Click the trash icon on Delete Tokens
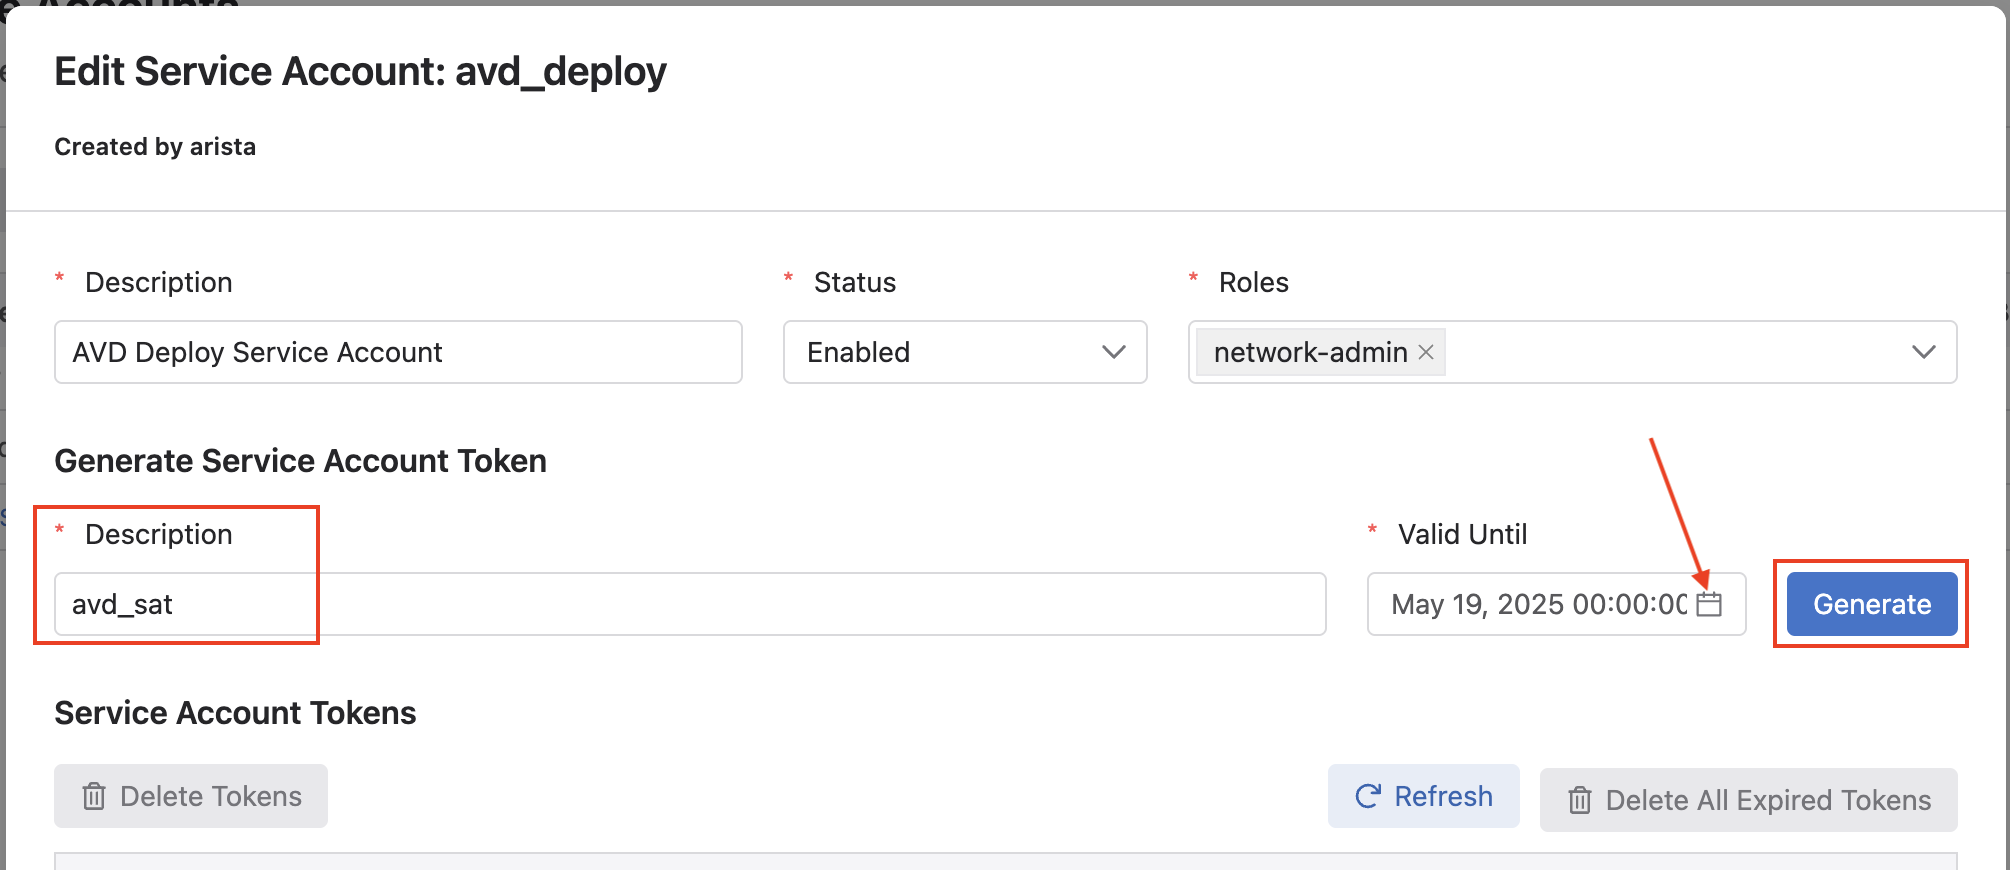 coord(94,796)
